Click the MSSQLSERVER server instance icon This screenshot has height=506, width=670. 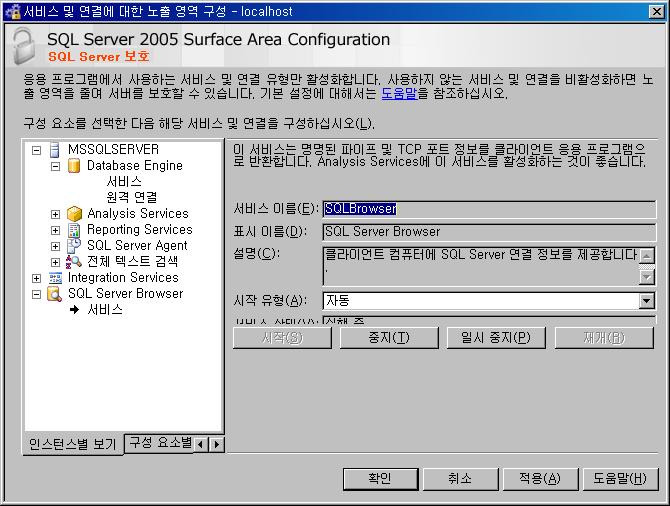(54, 150)
